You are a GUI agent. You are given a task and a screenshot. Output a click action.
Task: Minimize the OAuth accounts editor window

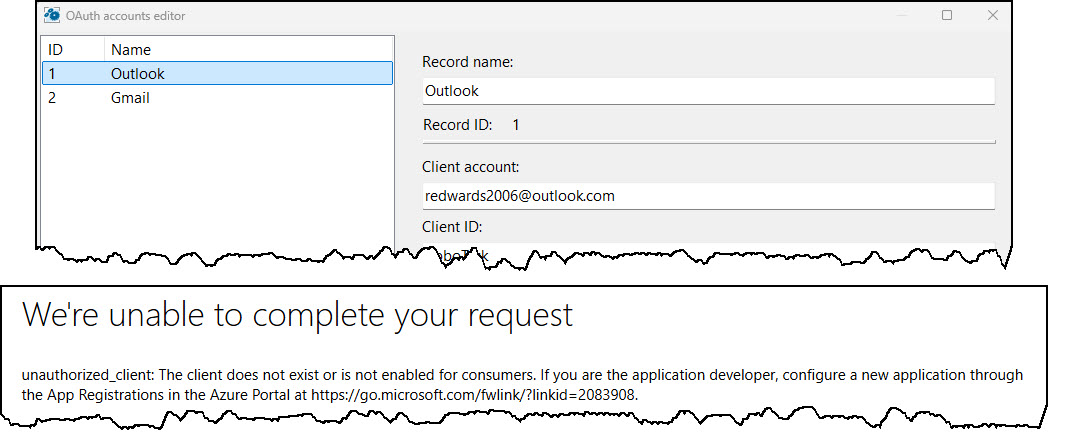[x=902, y=15]
